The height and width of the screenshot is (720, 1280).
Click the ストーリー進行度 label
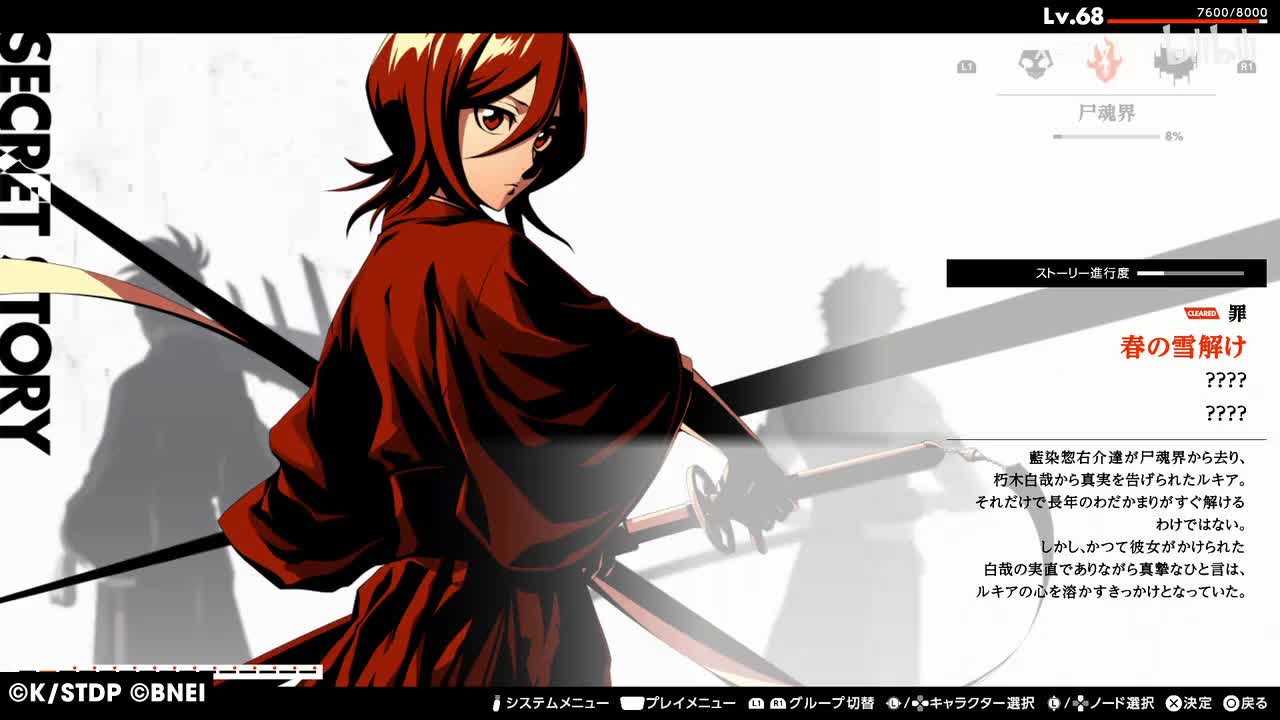(1082, 273)
